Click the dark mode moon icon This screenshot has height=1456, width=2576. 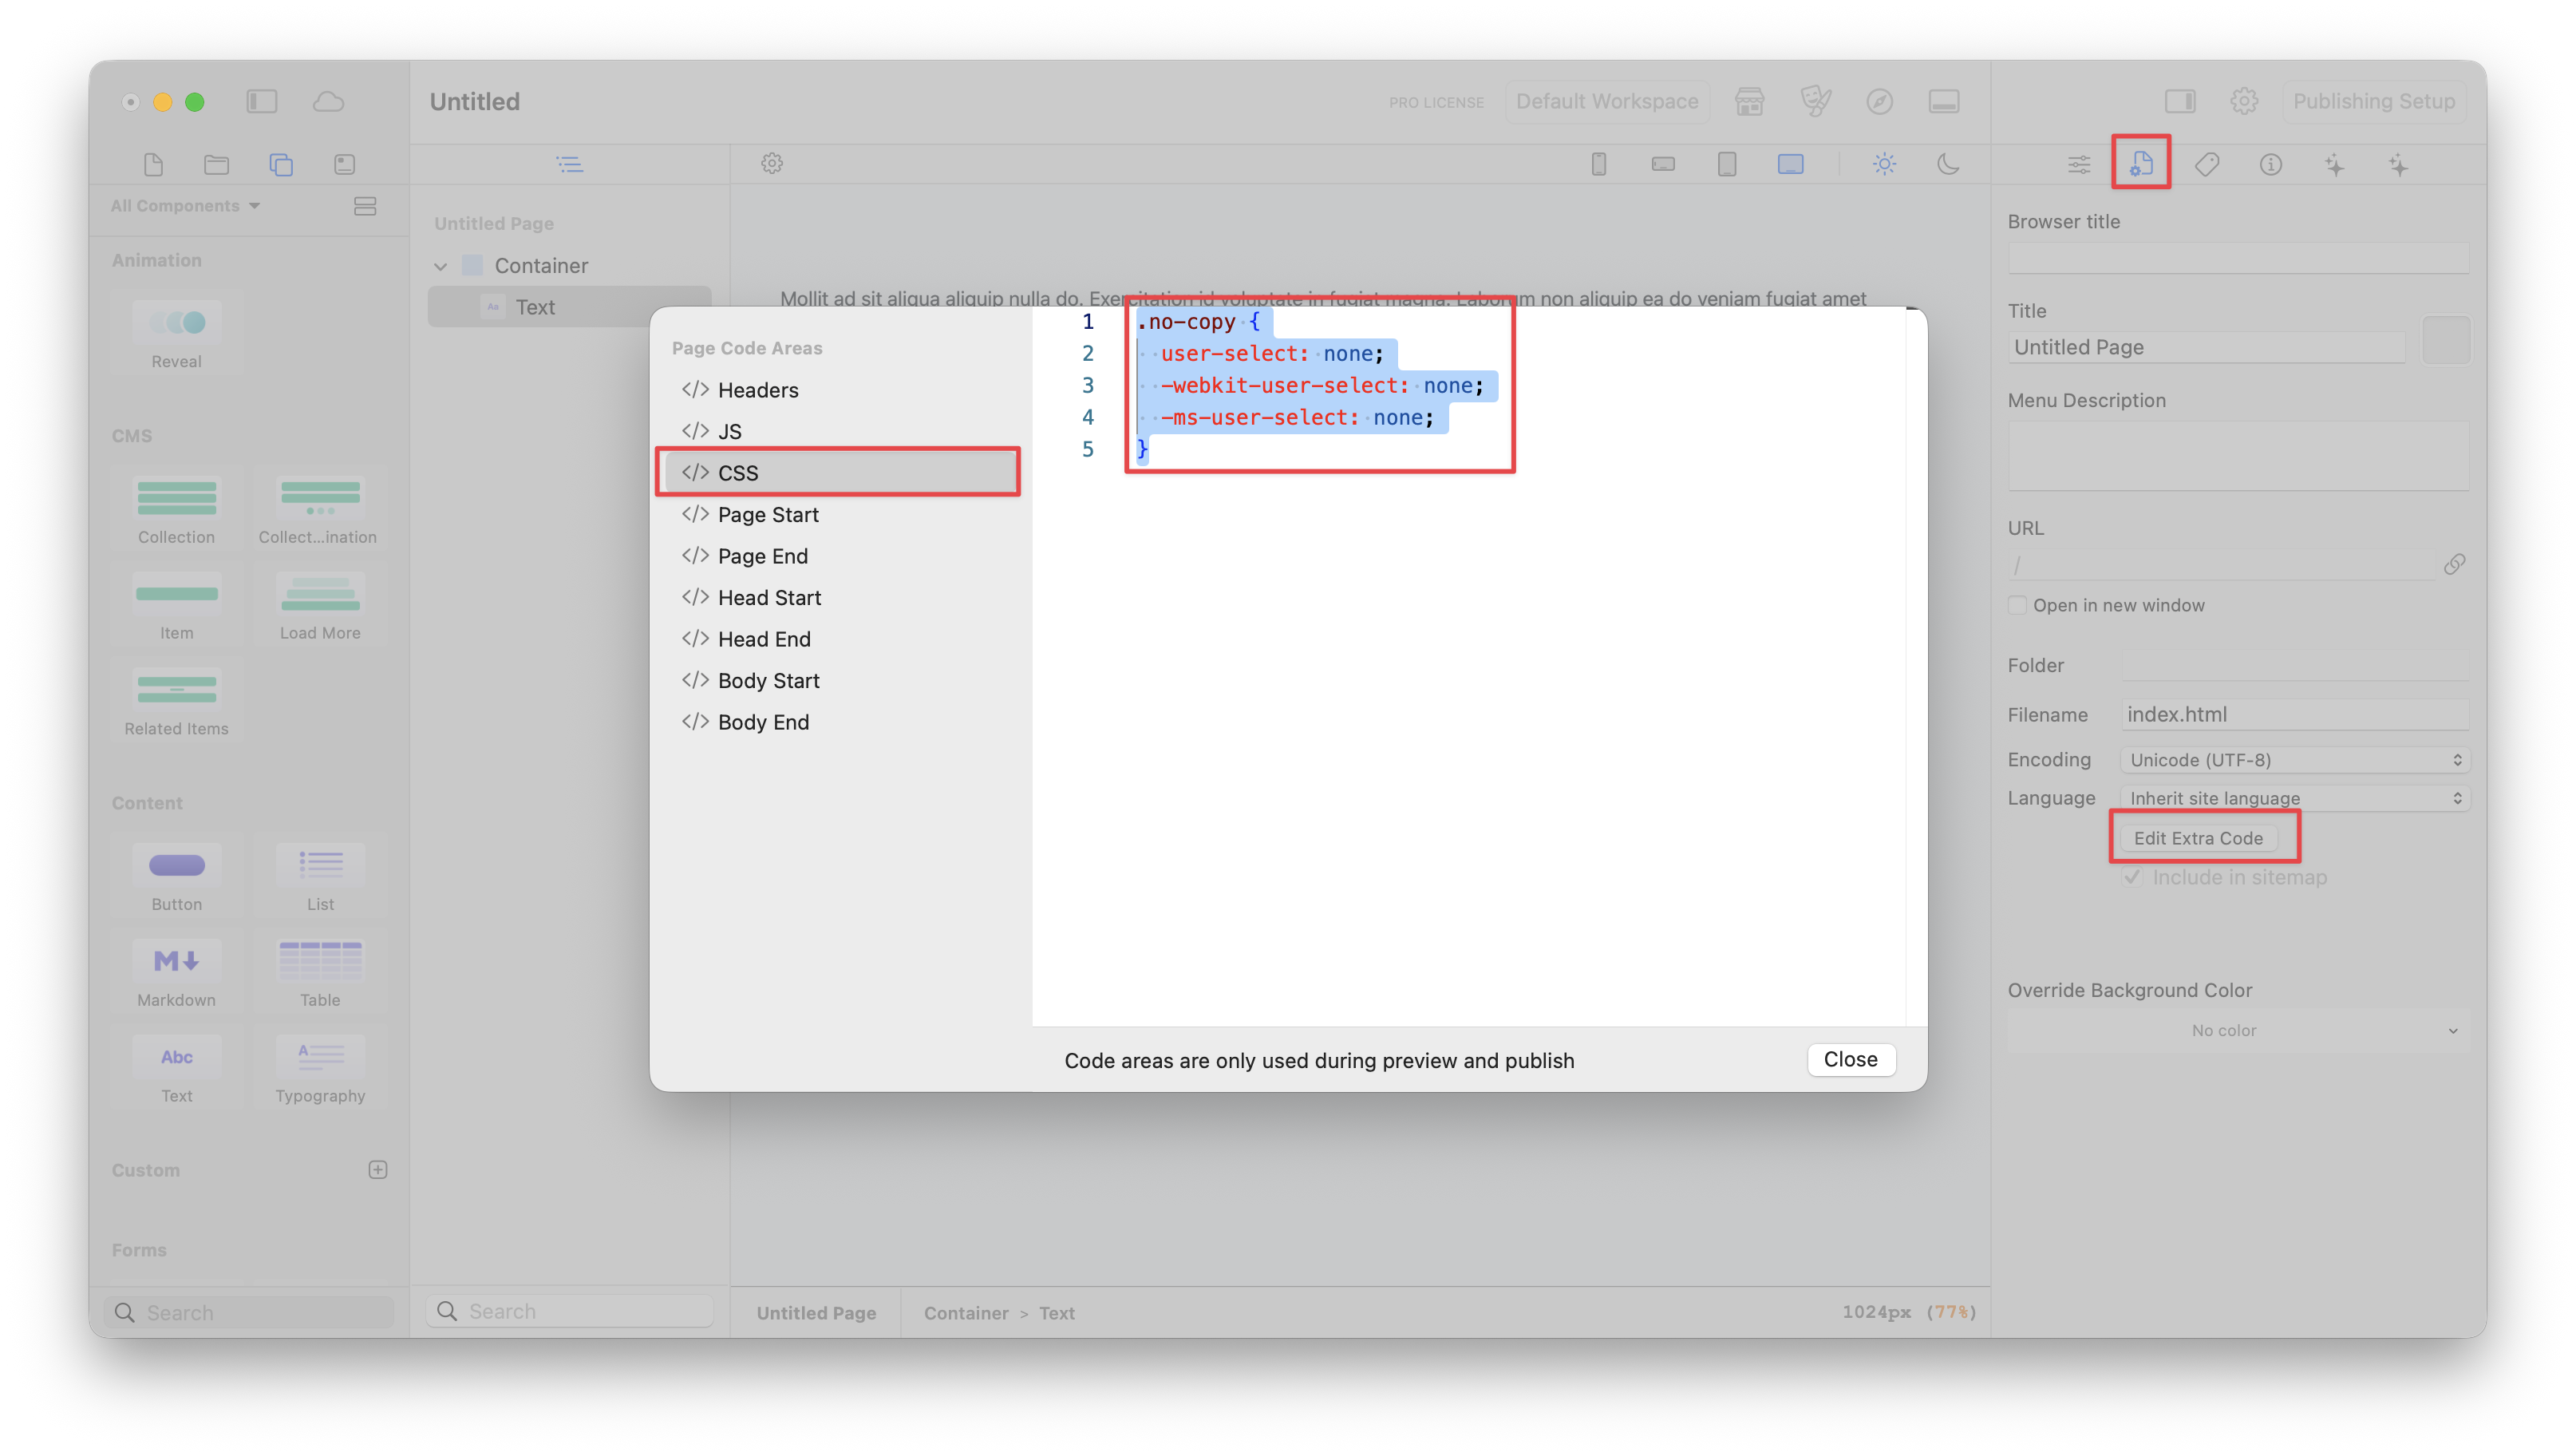[x=1948, y=164]
